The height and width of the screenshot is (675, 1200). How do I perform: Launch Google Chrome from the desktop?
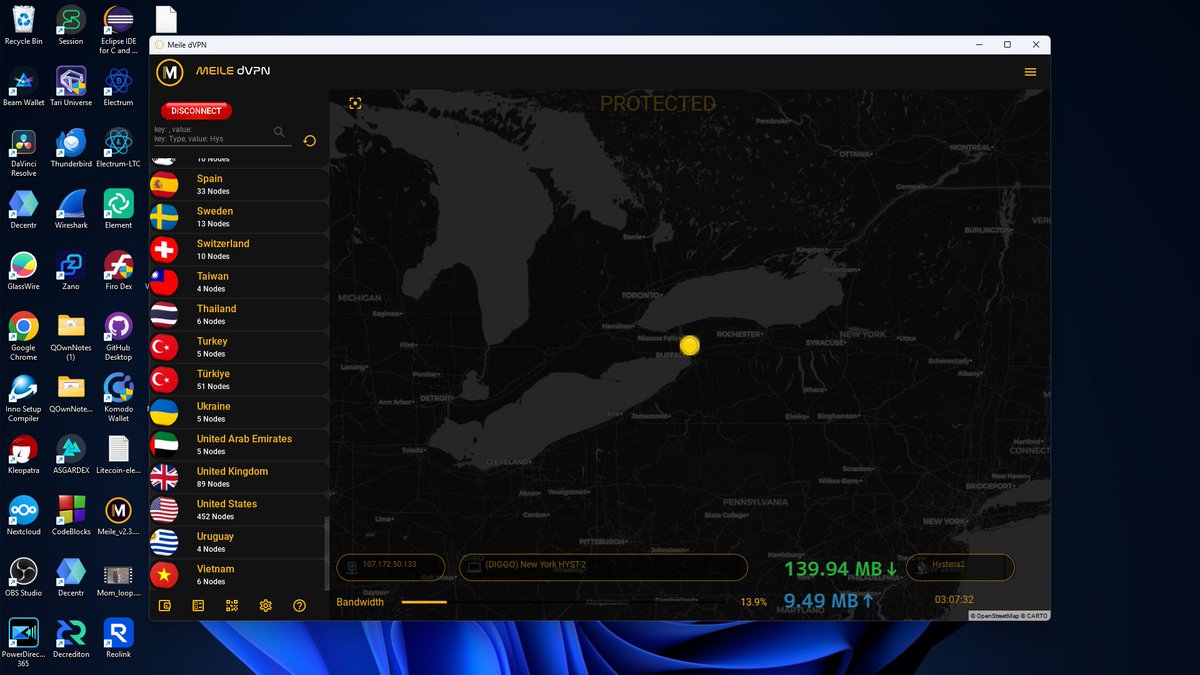pyautogui.click(x=23, y=335)
